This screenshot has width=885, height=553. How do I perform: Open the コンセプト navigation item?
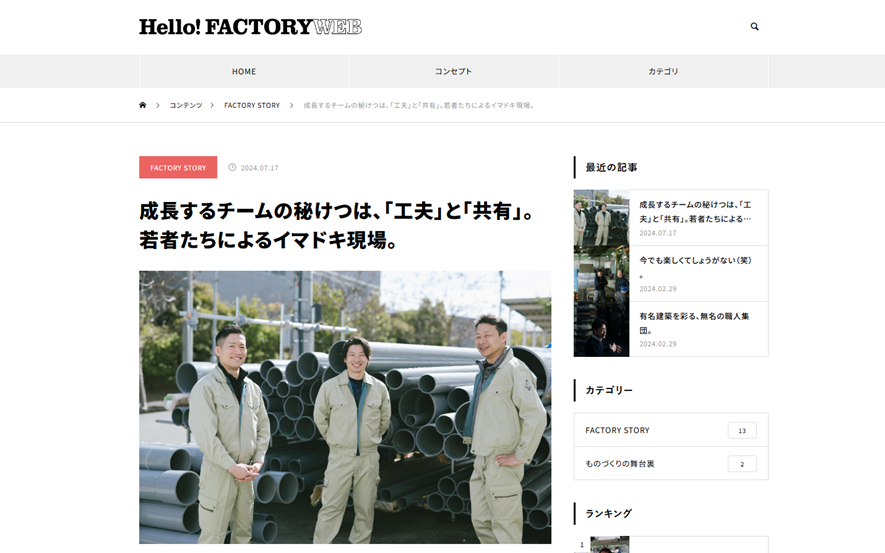(x=453, y=72)
